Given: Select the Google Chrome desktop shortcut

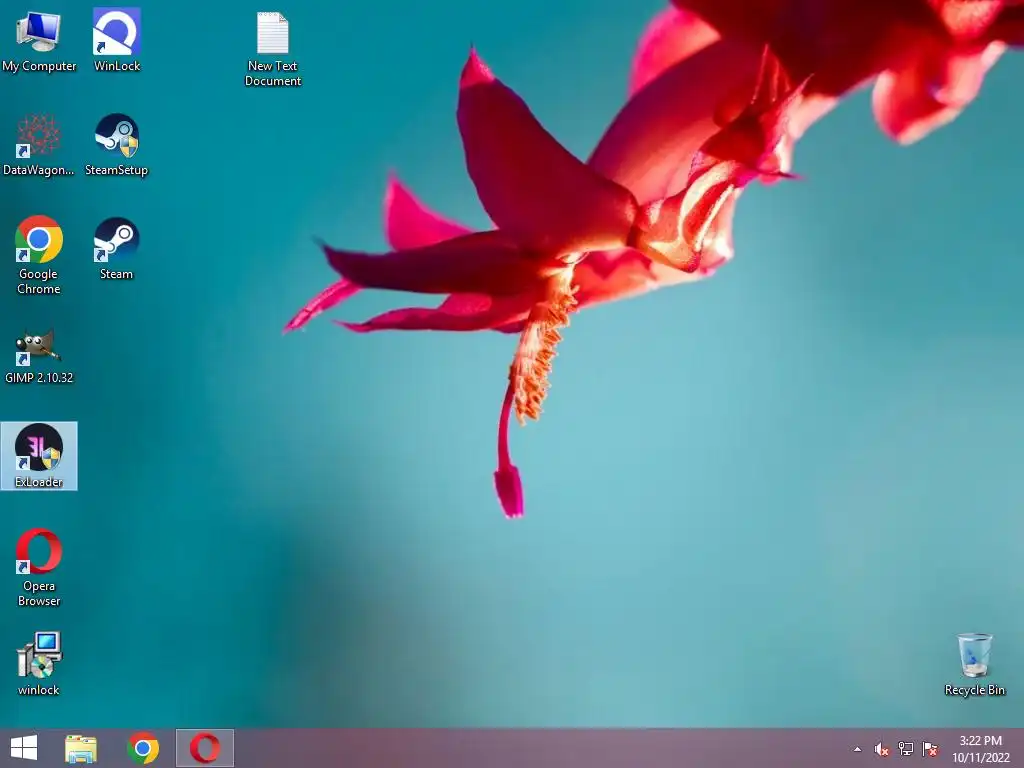Looking at the screenshot, I should [x=39, y=255].
